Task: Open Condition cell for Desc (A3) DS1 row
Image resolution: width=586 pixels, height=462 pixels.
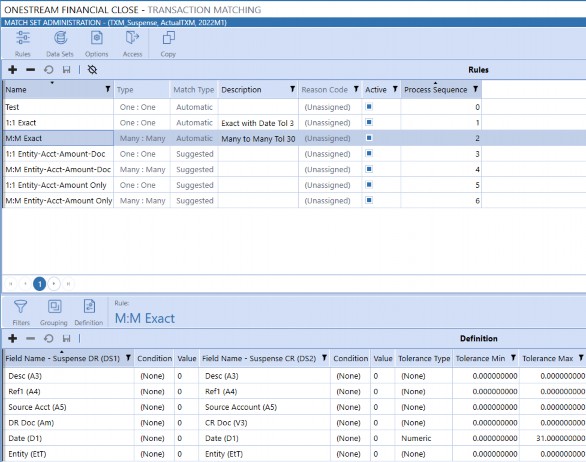Action: click(x=154, y=376)
